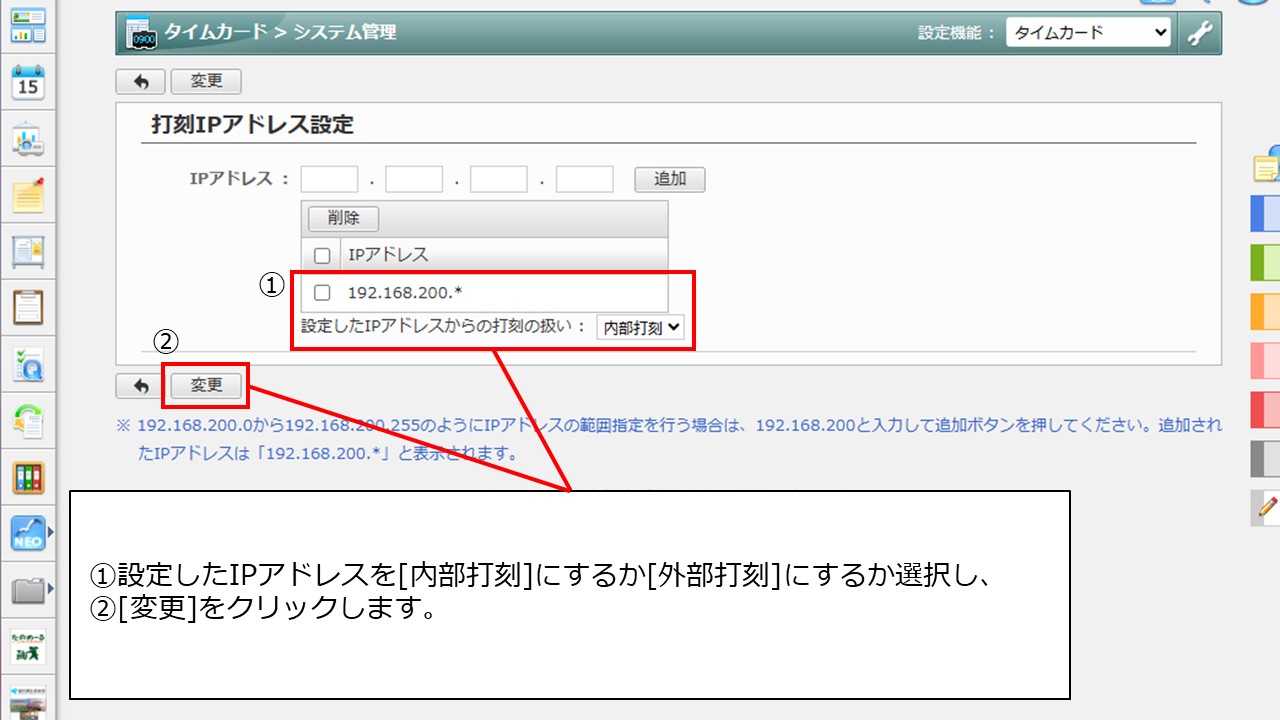
Task: Select the pencil edit icon at right edge
Action: [1266, 507]
